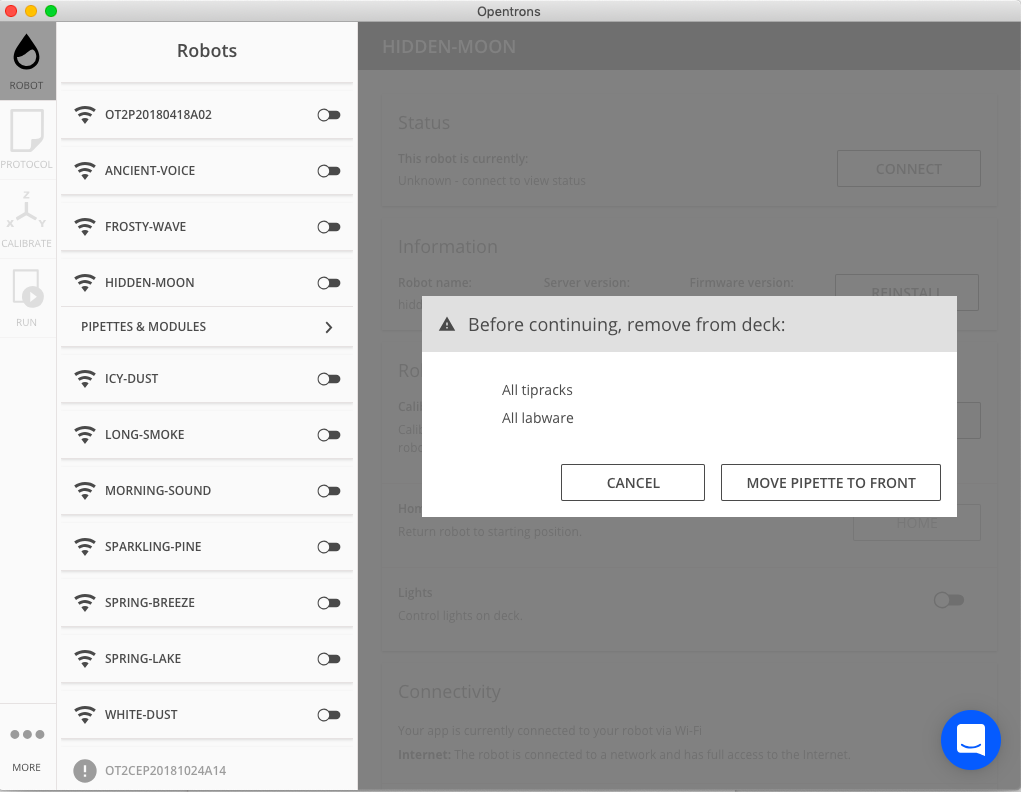The height and width of the screenshot is (792, 1021).
Task: Toggle connection for ANCIENT-VOICE
Action: click(x=329, y=171)
